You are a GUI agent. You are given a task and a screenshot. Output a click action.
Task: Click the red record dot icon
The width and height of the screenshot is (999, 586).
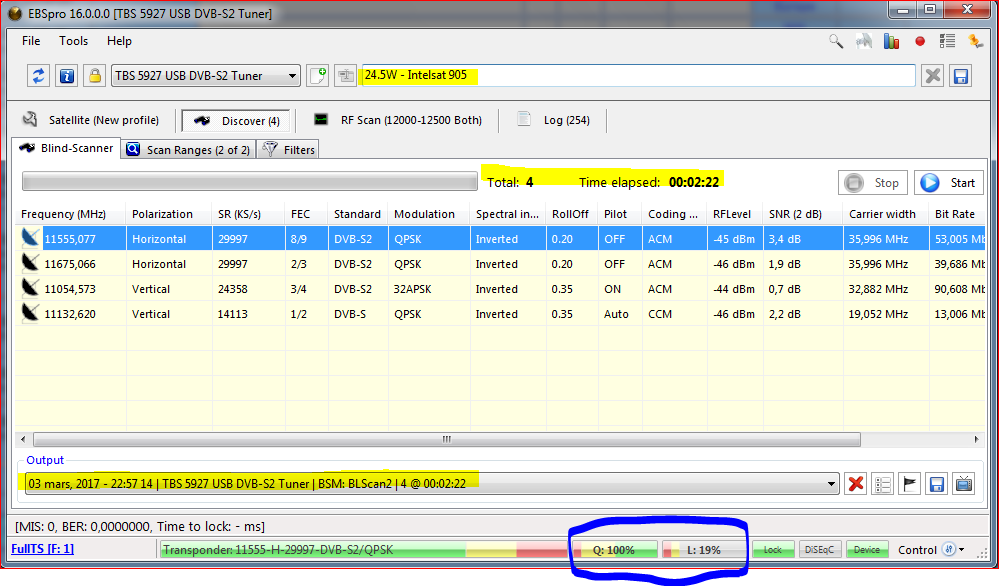pyautogui.click(x=920, y=42)
